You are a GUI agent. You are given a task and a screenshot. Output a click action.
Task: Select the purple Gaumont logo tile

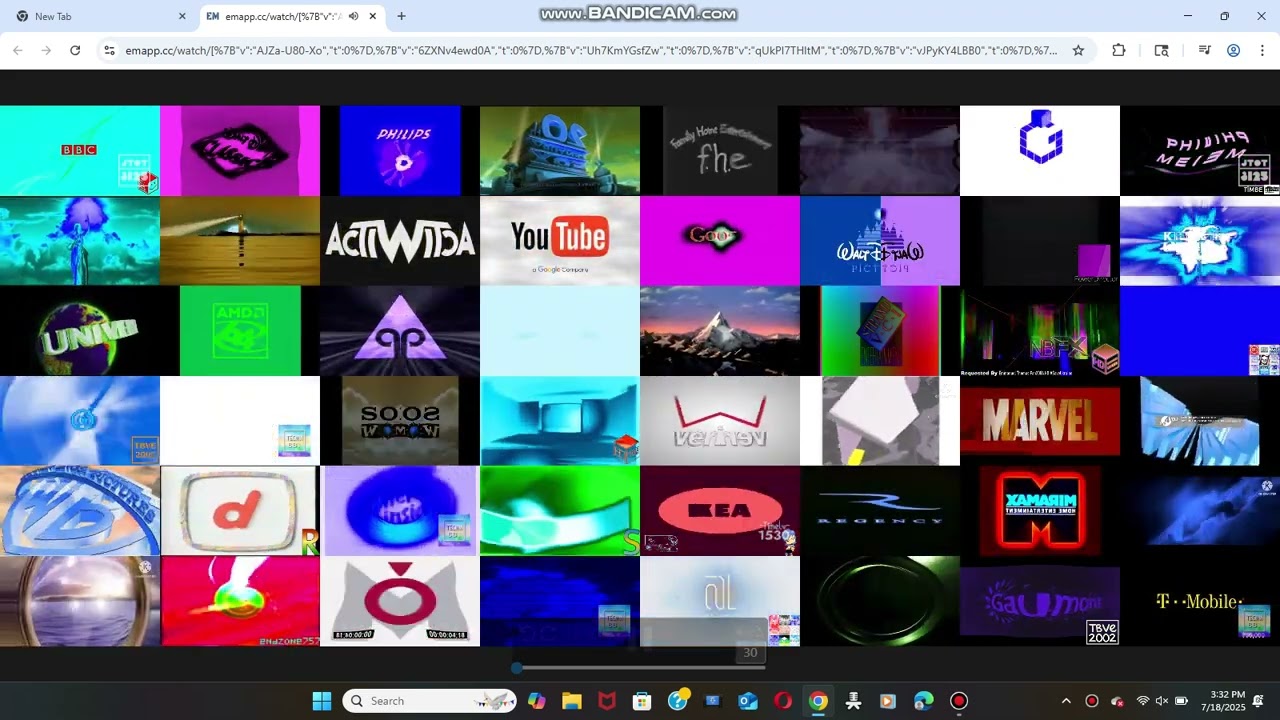point(1040,601)
